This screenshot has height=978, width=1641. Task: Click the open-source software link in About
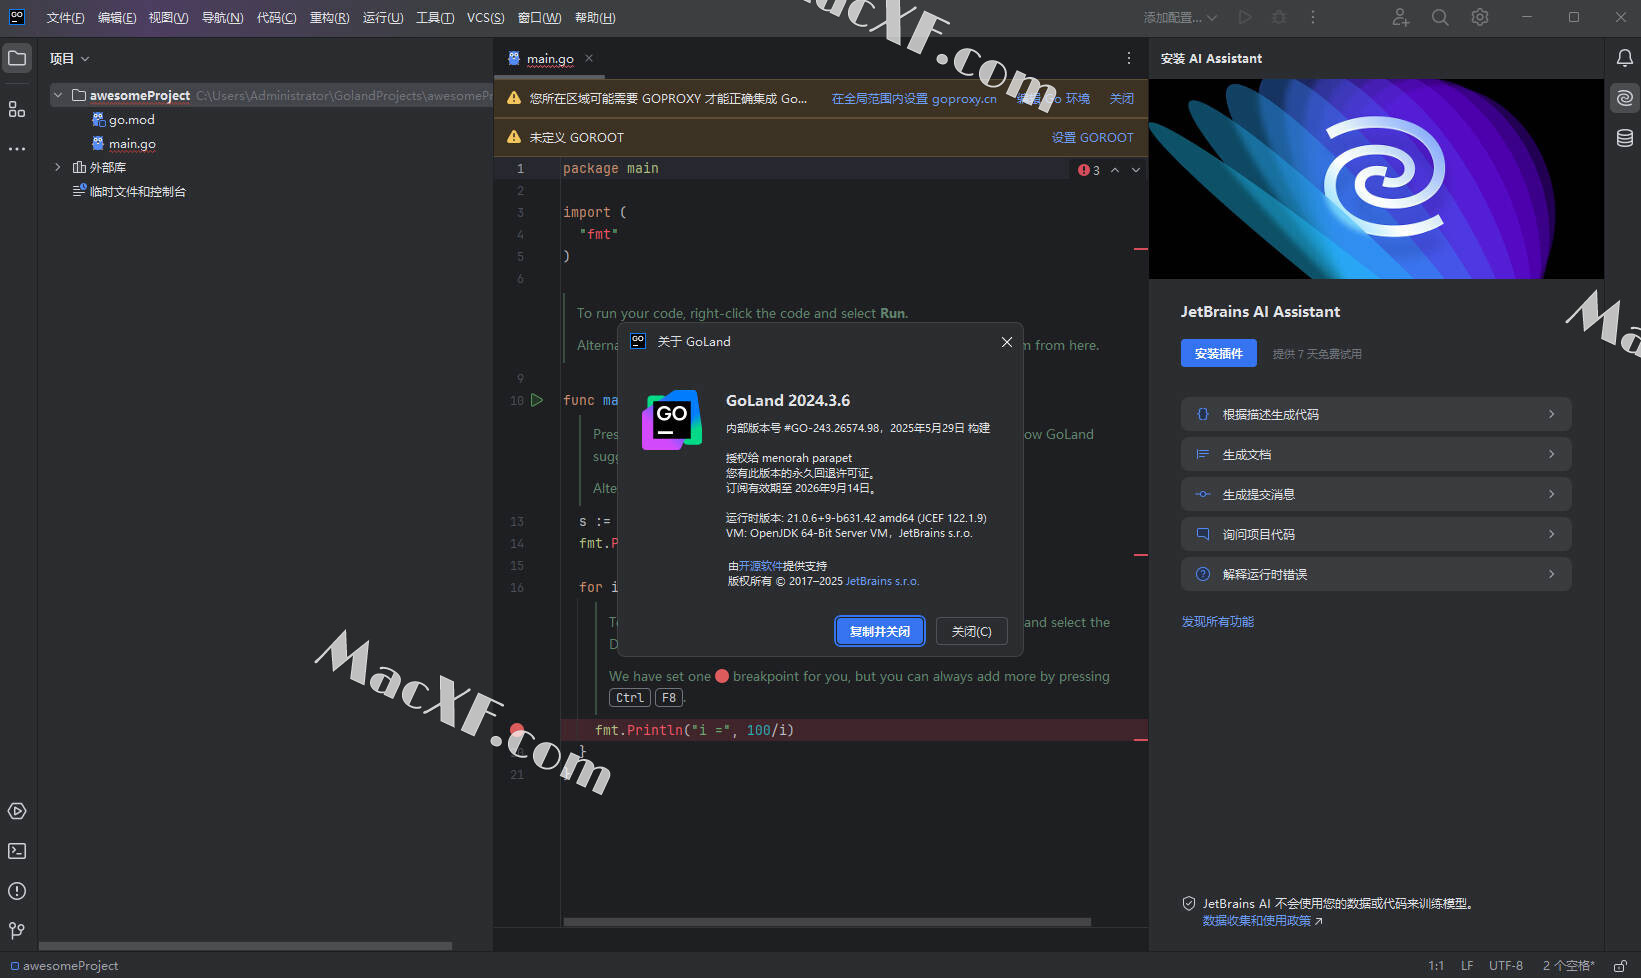761,566
